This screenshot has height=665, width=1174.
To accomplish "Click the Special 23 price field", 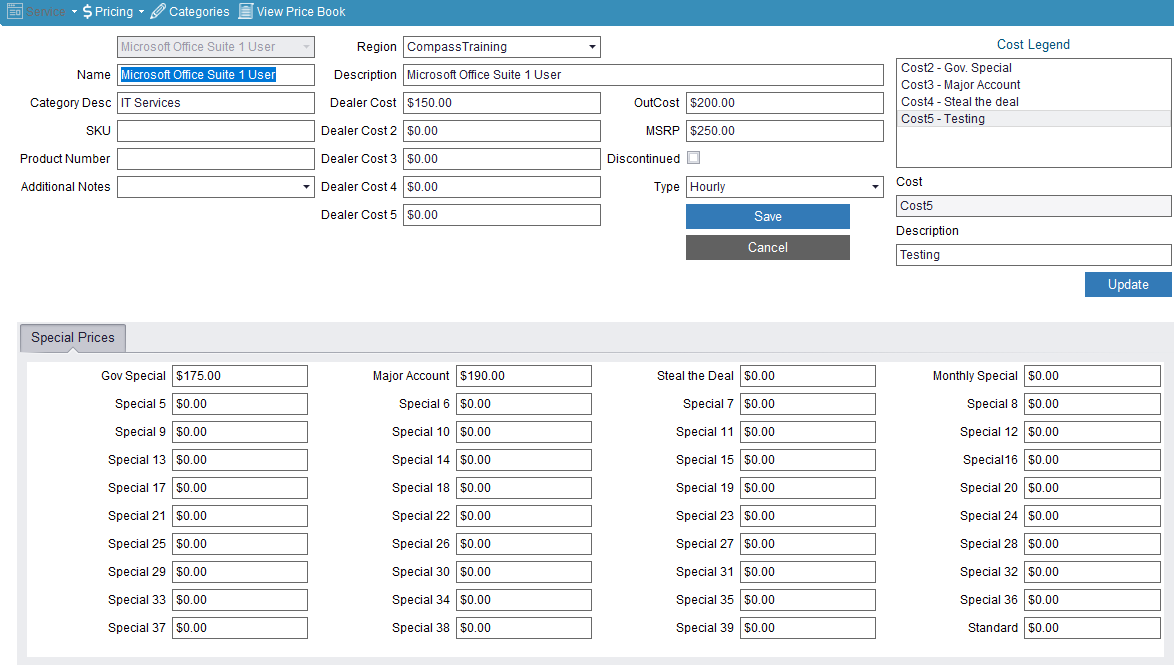I will point(808,516).
